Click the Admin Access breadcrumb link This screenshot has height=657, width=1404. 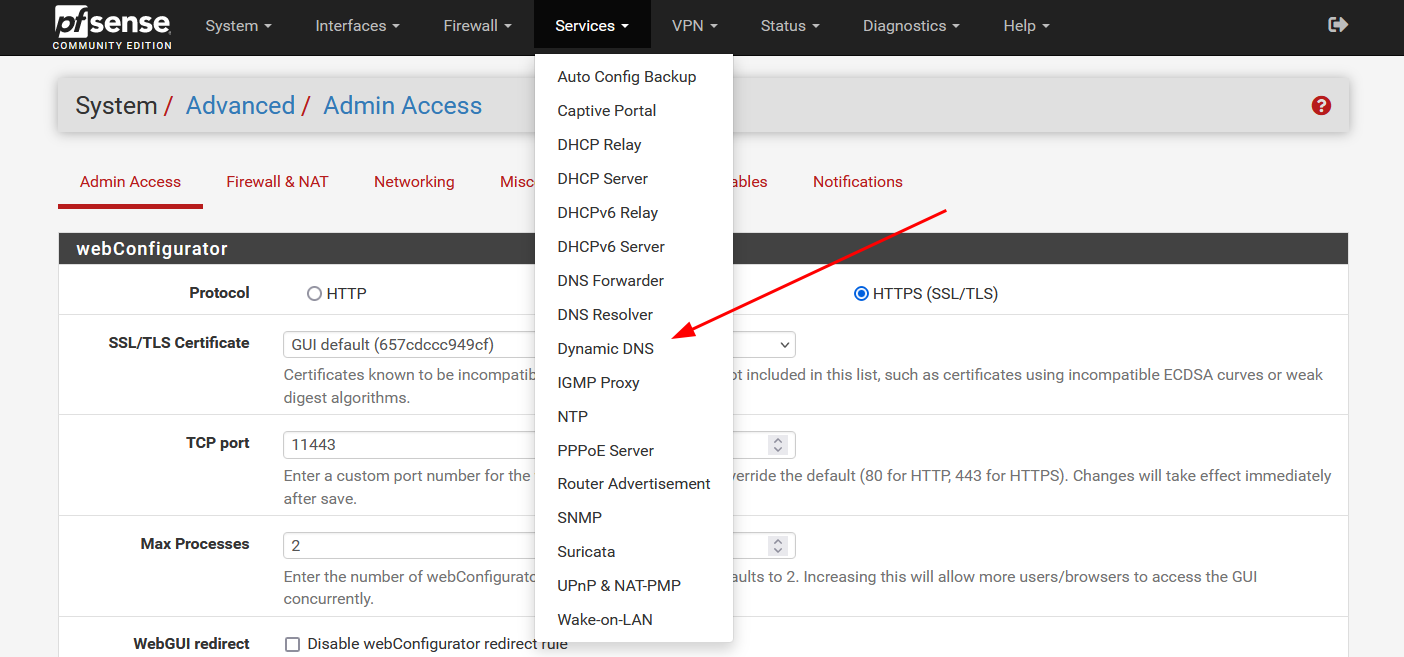click(402, 106)
